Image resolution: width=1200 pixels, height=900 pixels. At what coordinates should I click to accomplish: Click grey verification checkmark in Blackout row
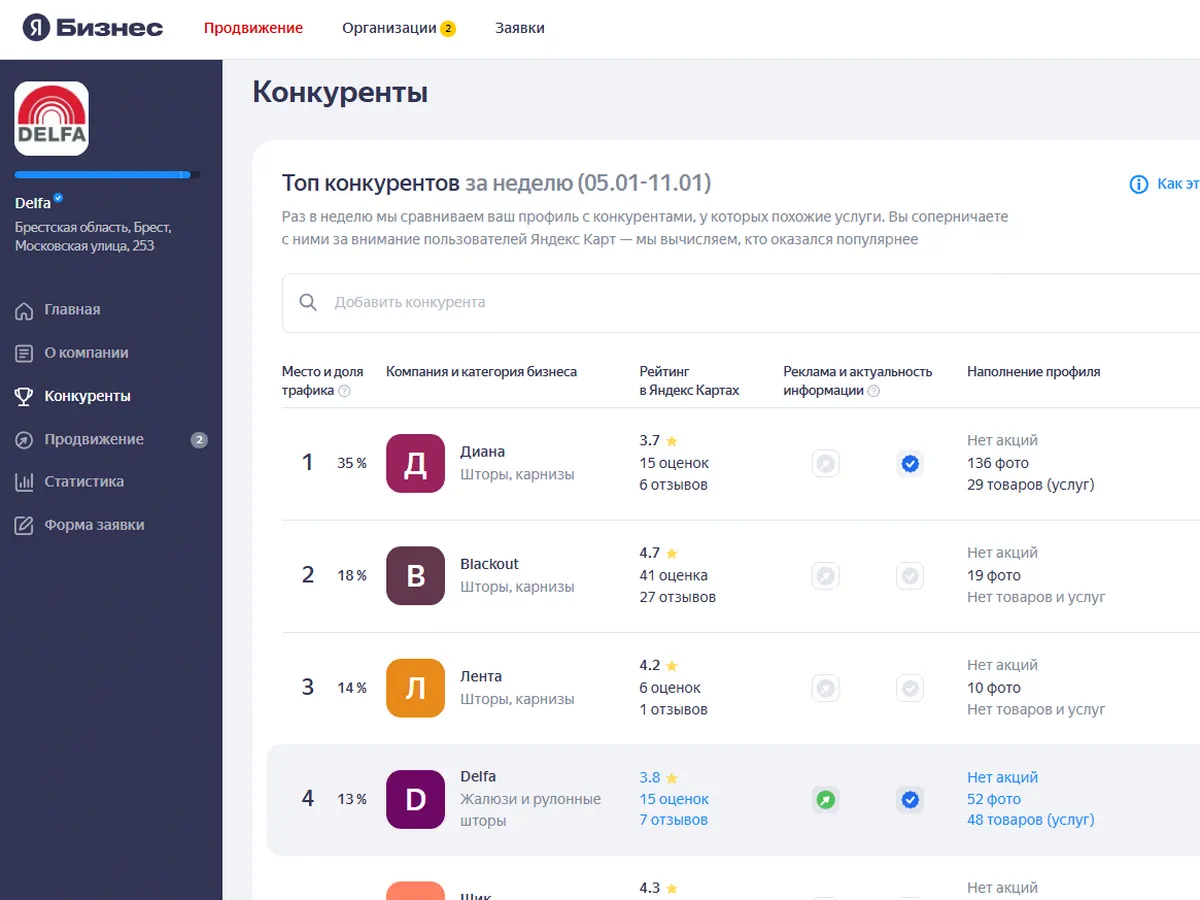click(x=909, y=576)
